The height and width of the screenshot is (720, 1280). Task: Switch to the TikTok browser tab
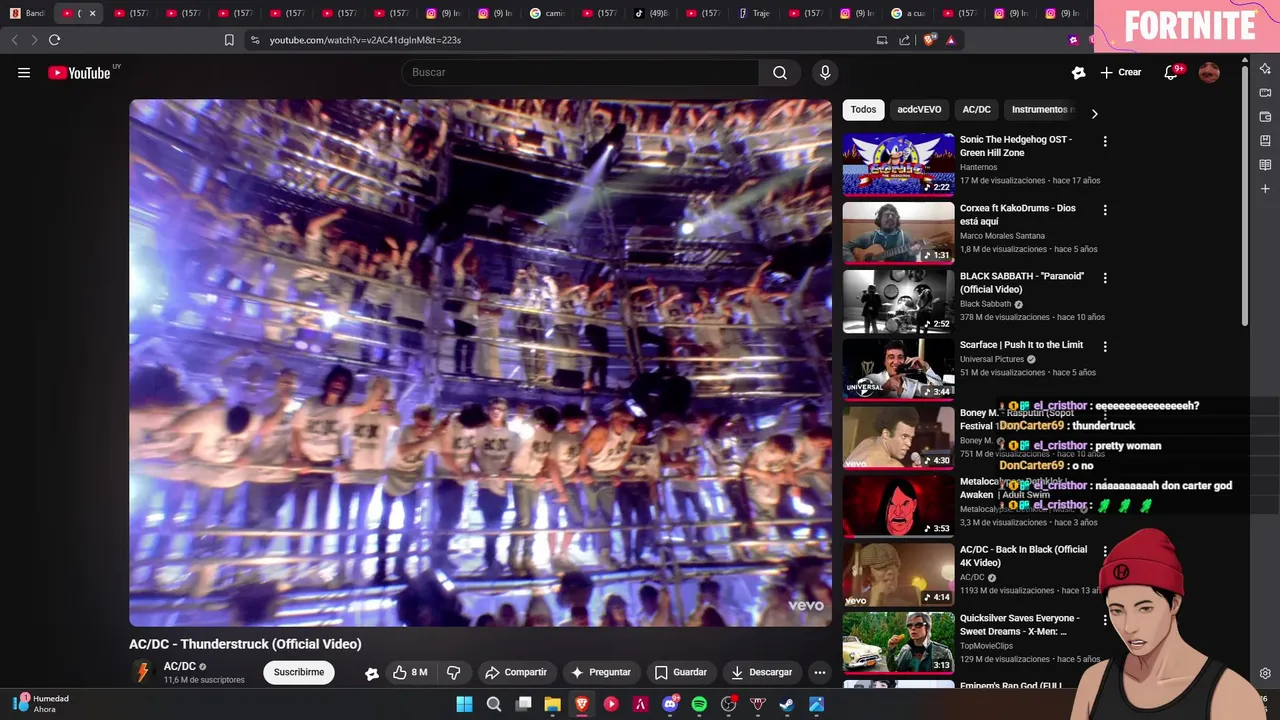(652, 13)
